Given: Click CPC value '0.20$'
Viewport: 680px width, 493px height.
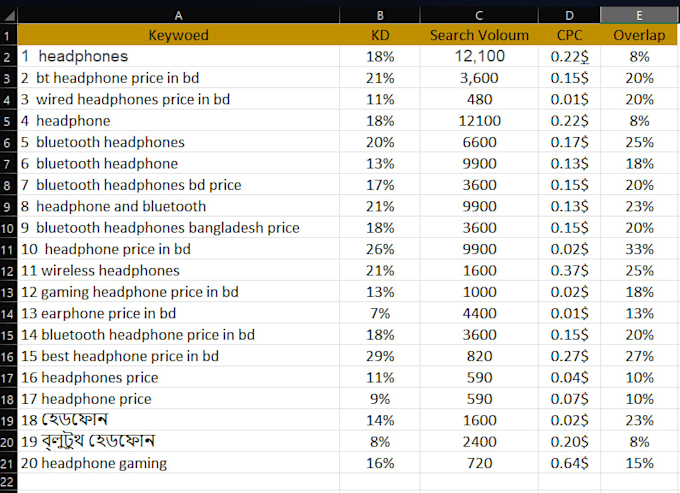Looking at the screenshot, I should click(x=569, y=441).
